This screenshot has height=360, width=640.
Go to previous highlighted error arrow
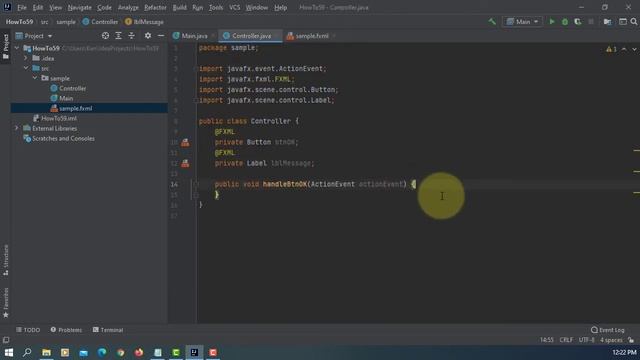[x=624, y=49]
